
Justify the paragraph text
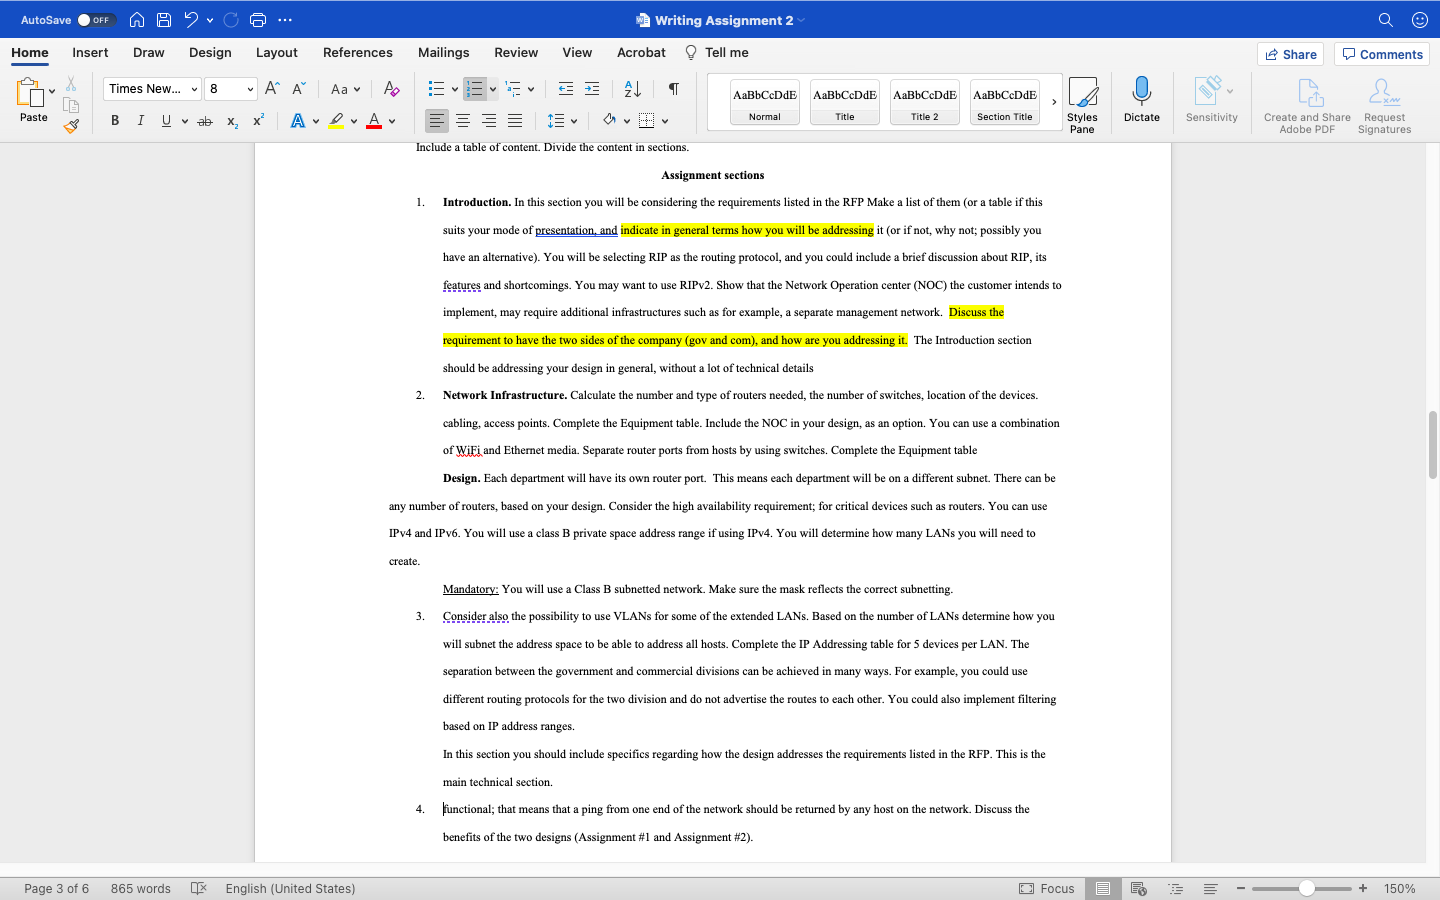point(515,121)
